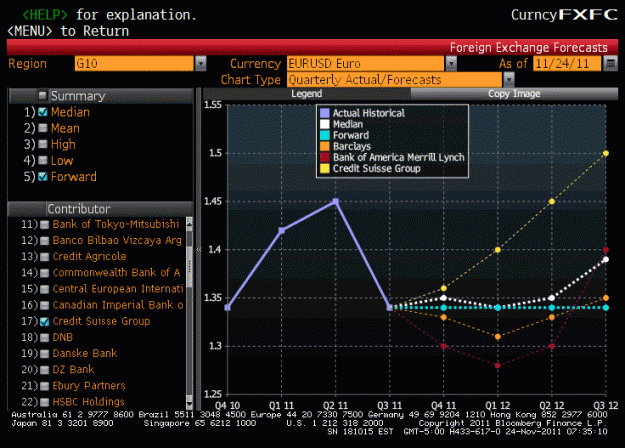Screen dimensions: 625x448
Task: Click DZ Bank contributor name
Action: (x=73, y=369)
